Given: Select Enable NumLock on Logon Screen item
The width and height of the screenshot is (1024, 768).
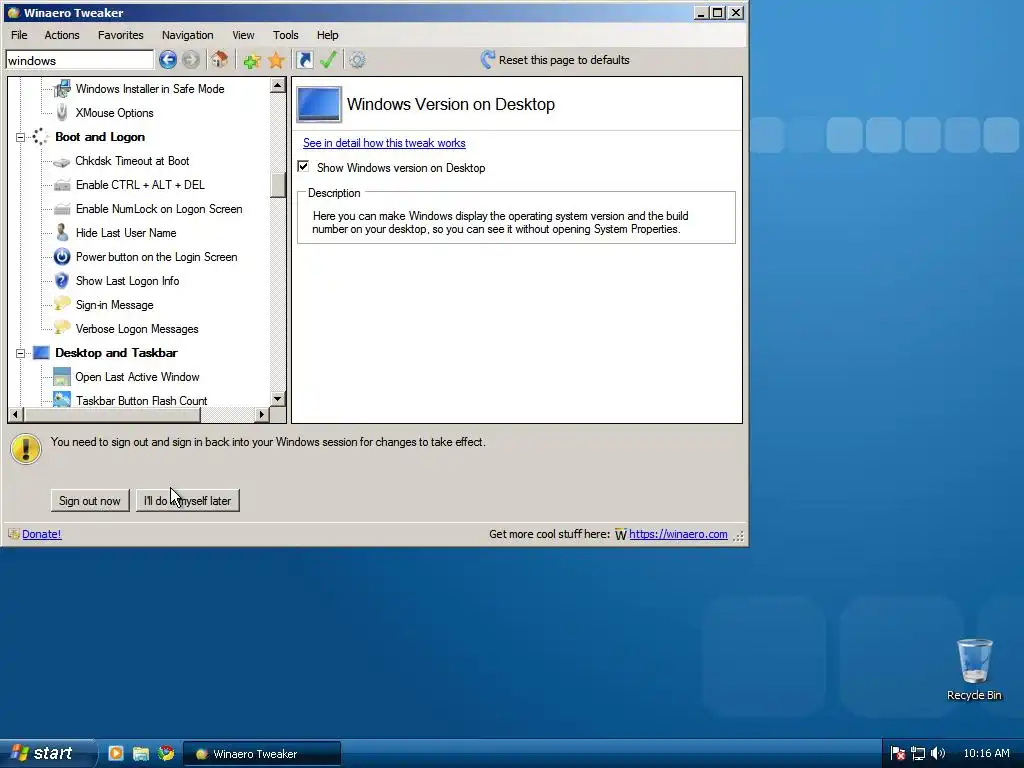Looking at the screenshot, I should [x=159, y=209].
